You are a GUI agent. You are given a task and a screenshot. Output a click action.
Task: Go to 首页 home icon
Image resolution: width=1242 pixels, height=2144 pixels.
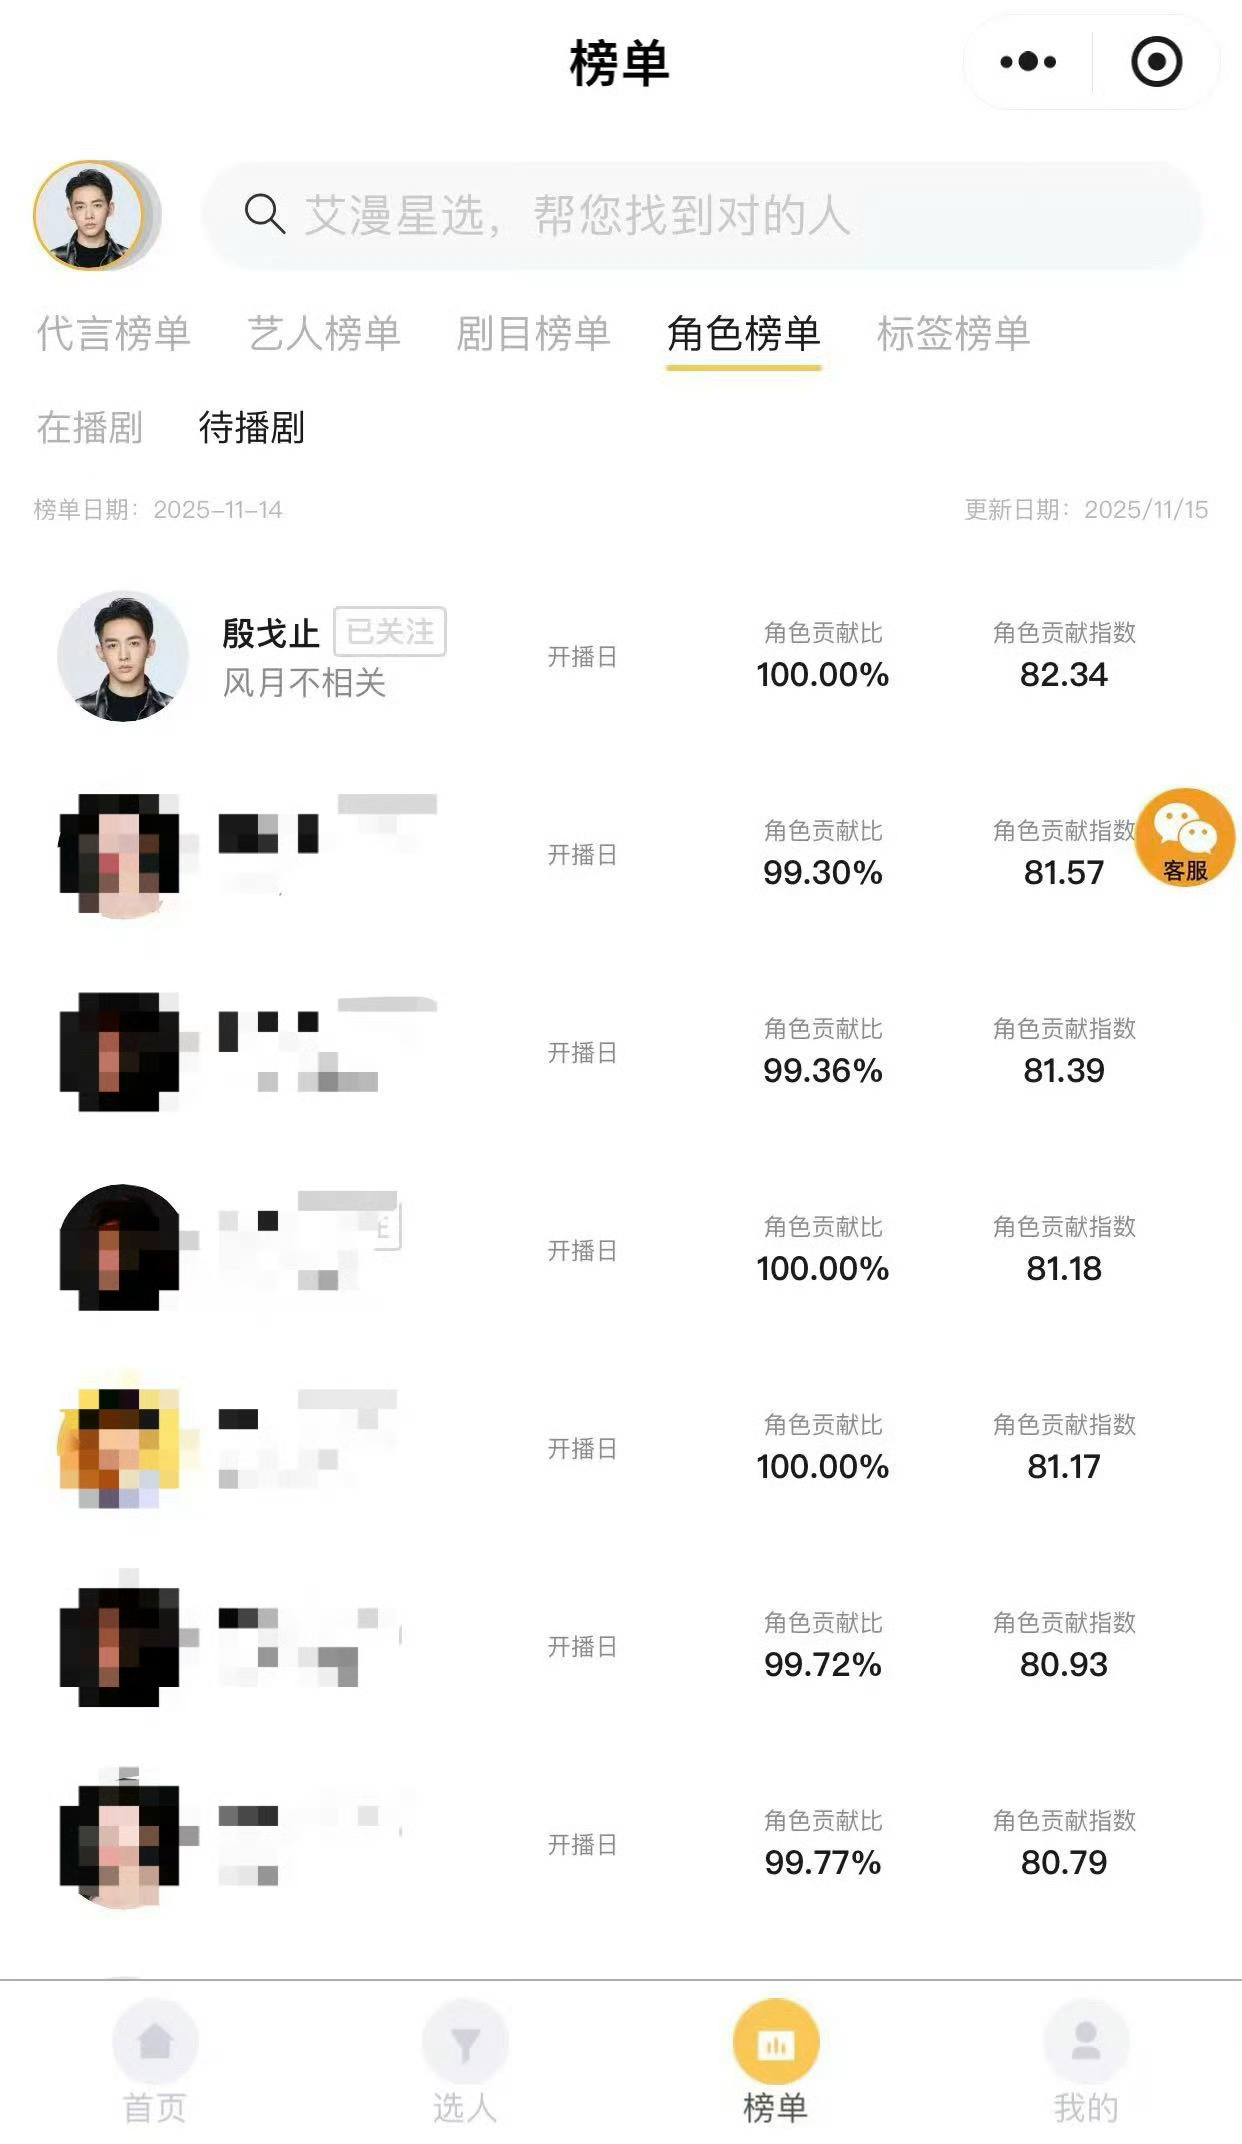[x=155, y=2042]
